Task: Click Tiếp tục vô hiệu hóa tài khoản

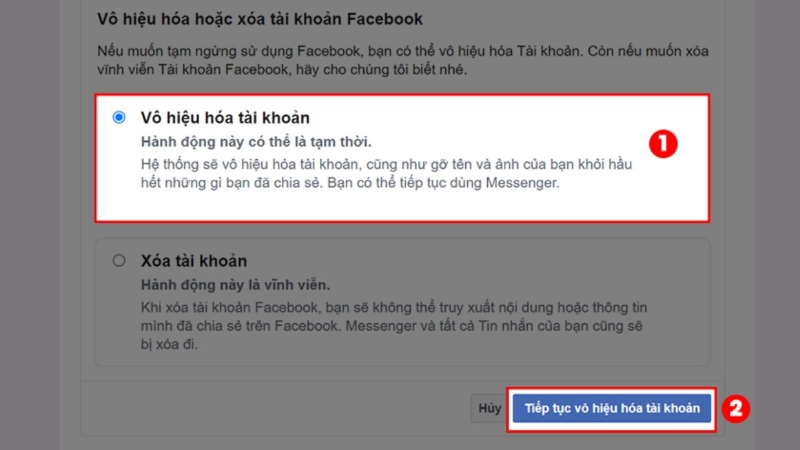Action: (612, 408)
